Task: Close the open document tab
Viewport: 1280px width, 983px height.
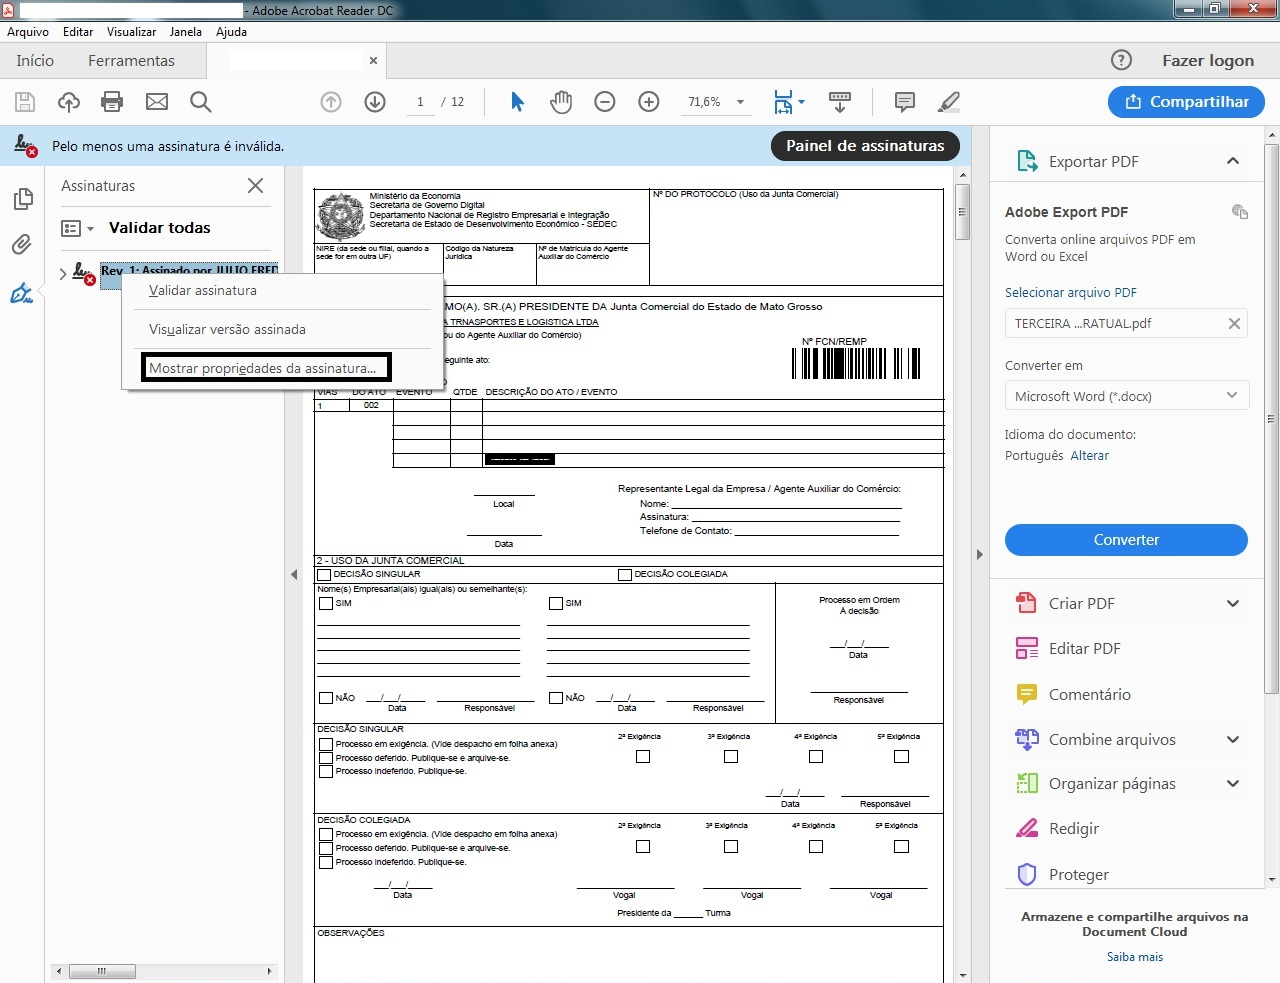Action: [373, 61]
